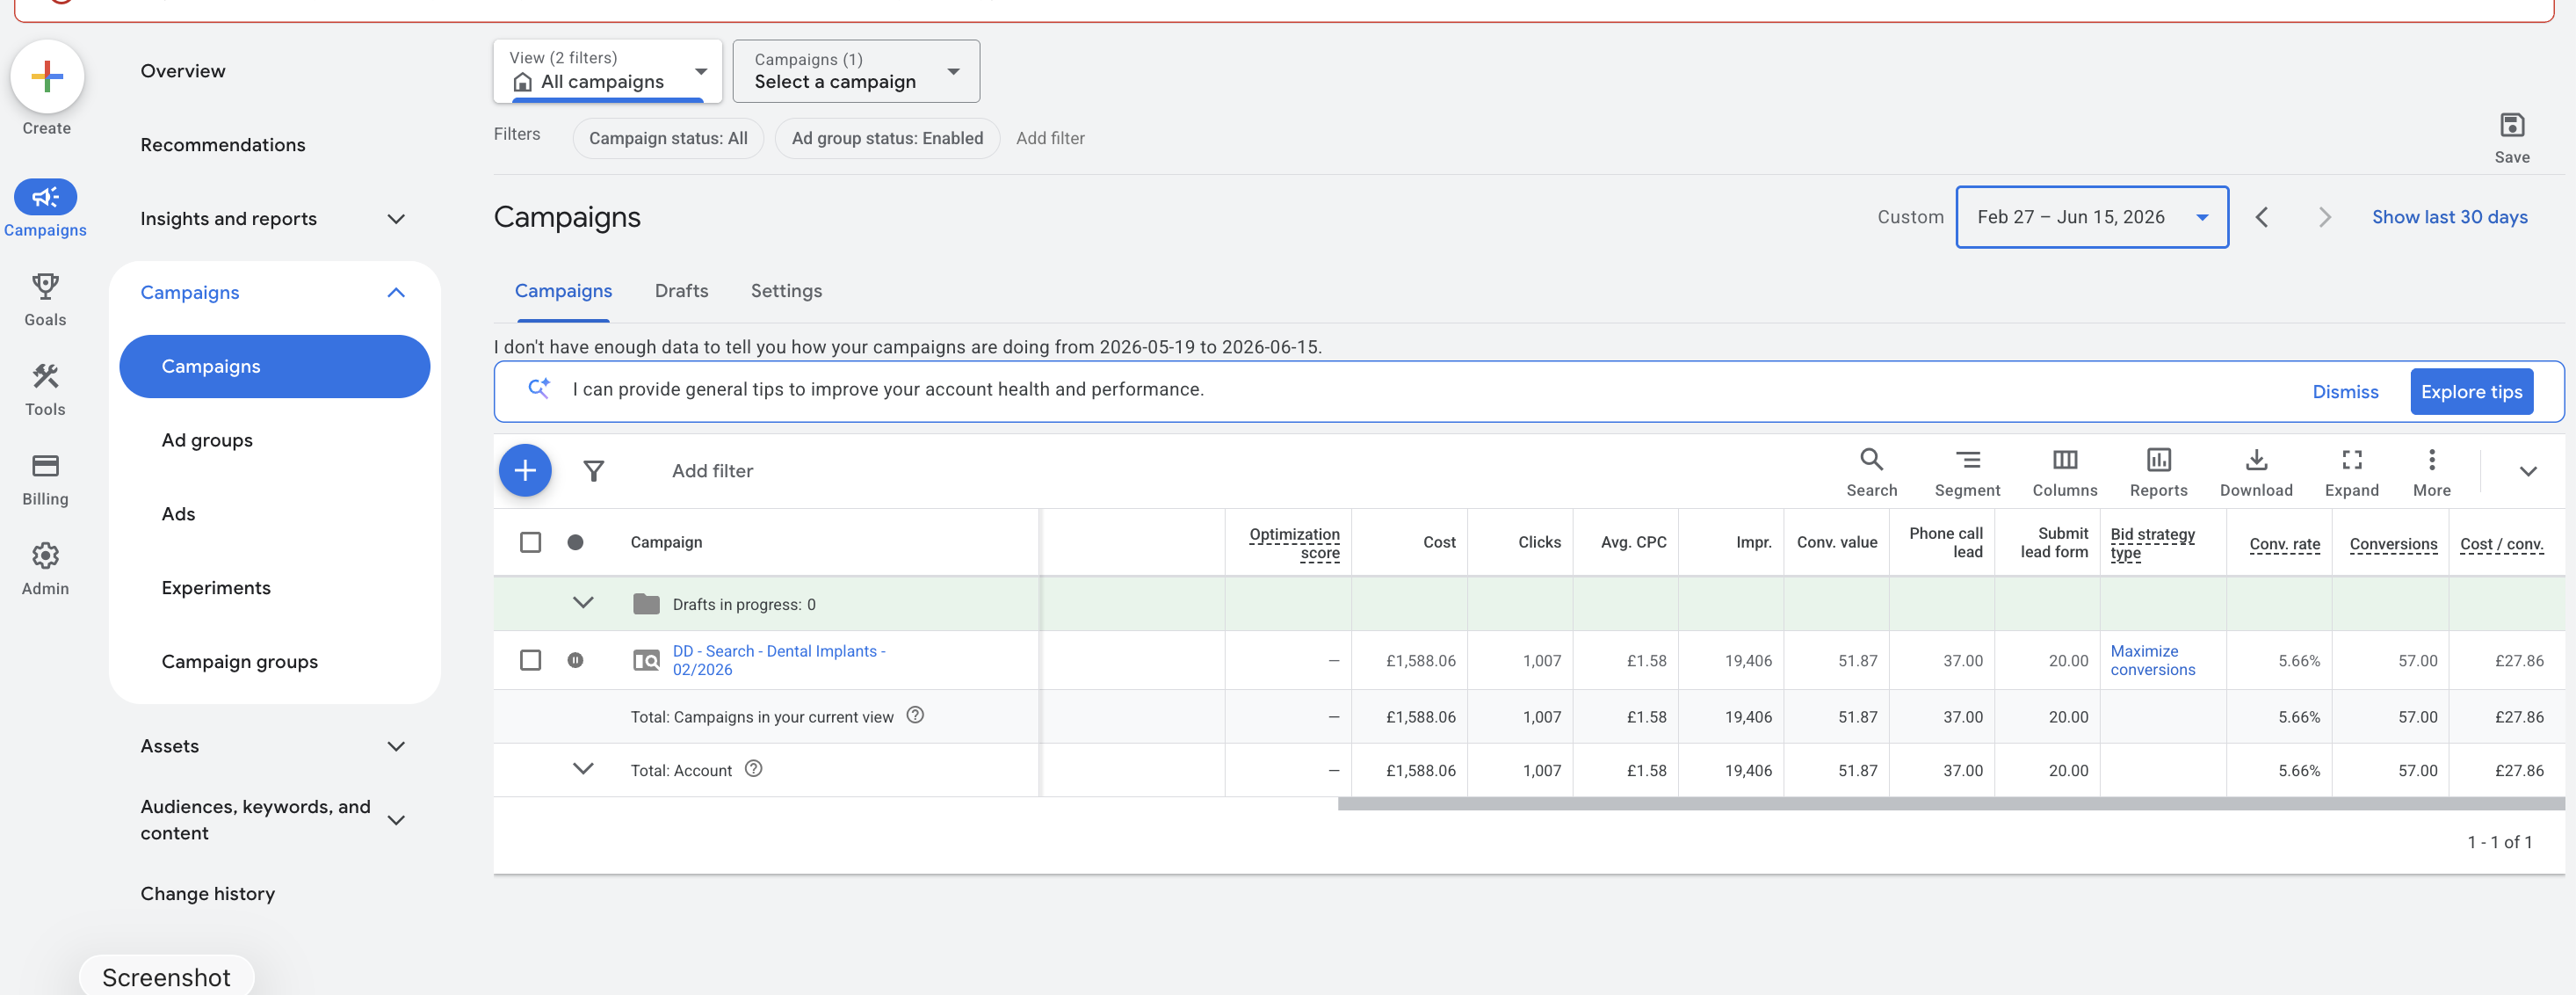Go to next date range
2576x995 pixels.
click(2324, 217)
